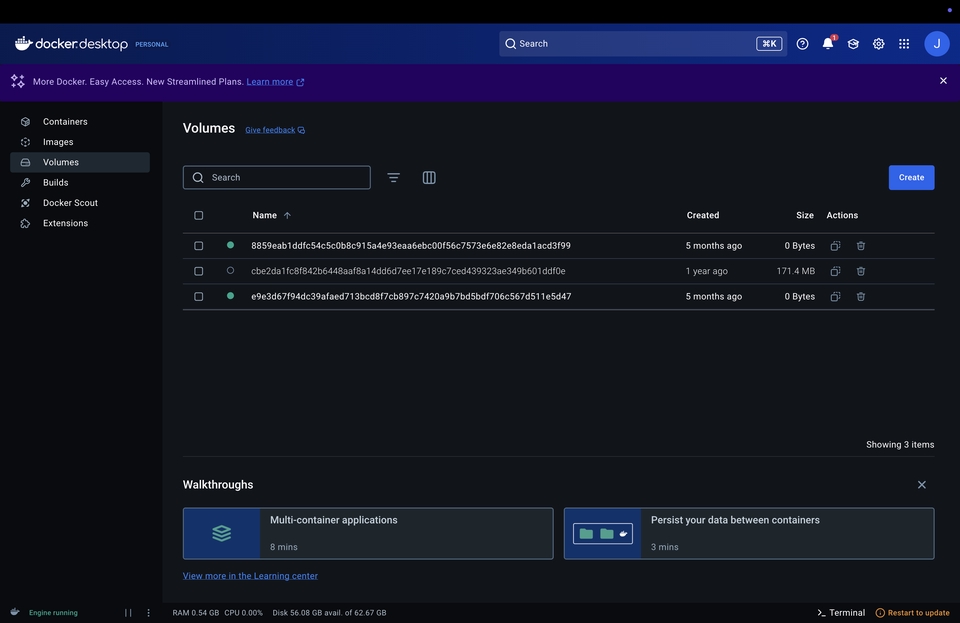Image resolution: width=960 pixels, height=623 pixels.
Task: Open volume cbe2da1fc8f842b6448aaf8a14dd6d7ee17e189c
Action: tap(408, 271)
